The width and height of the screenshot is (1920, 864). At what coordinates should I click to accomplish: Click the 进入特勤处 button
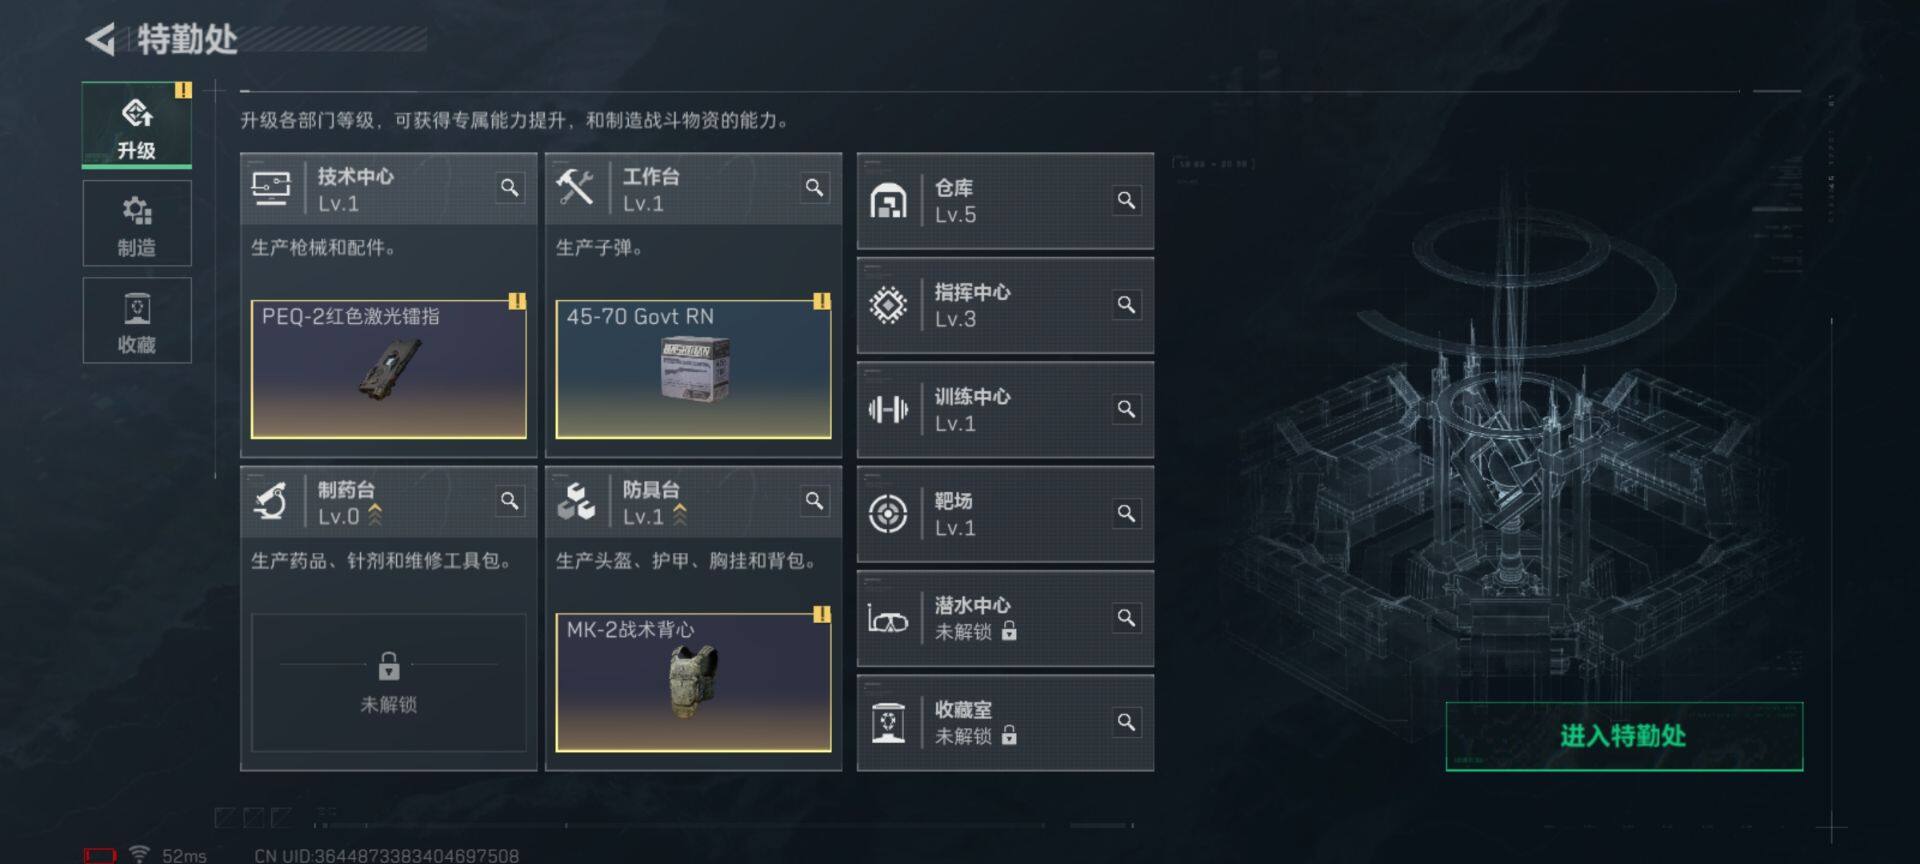coord(1624,736)
